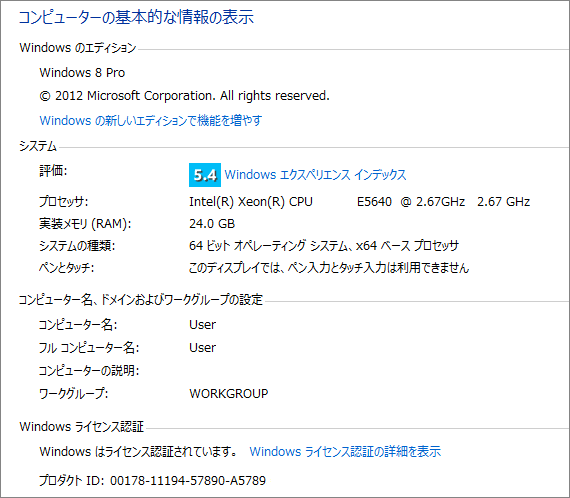This screenshot has width=570, height=498.
Task: Select the フル コンピューター名 value User
Action: [202, 348]
